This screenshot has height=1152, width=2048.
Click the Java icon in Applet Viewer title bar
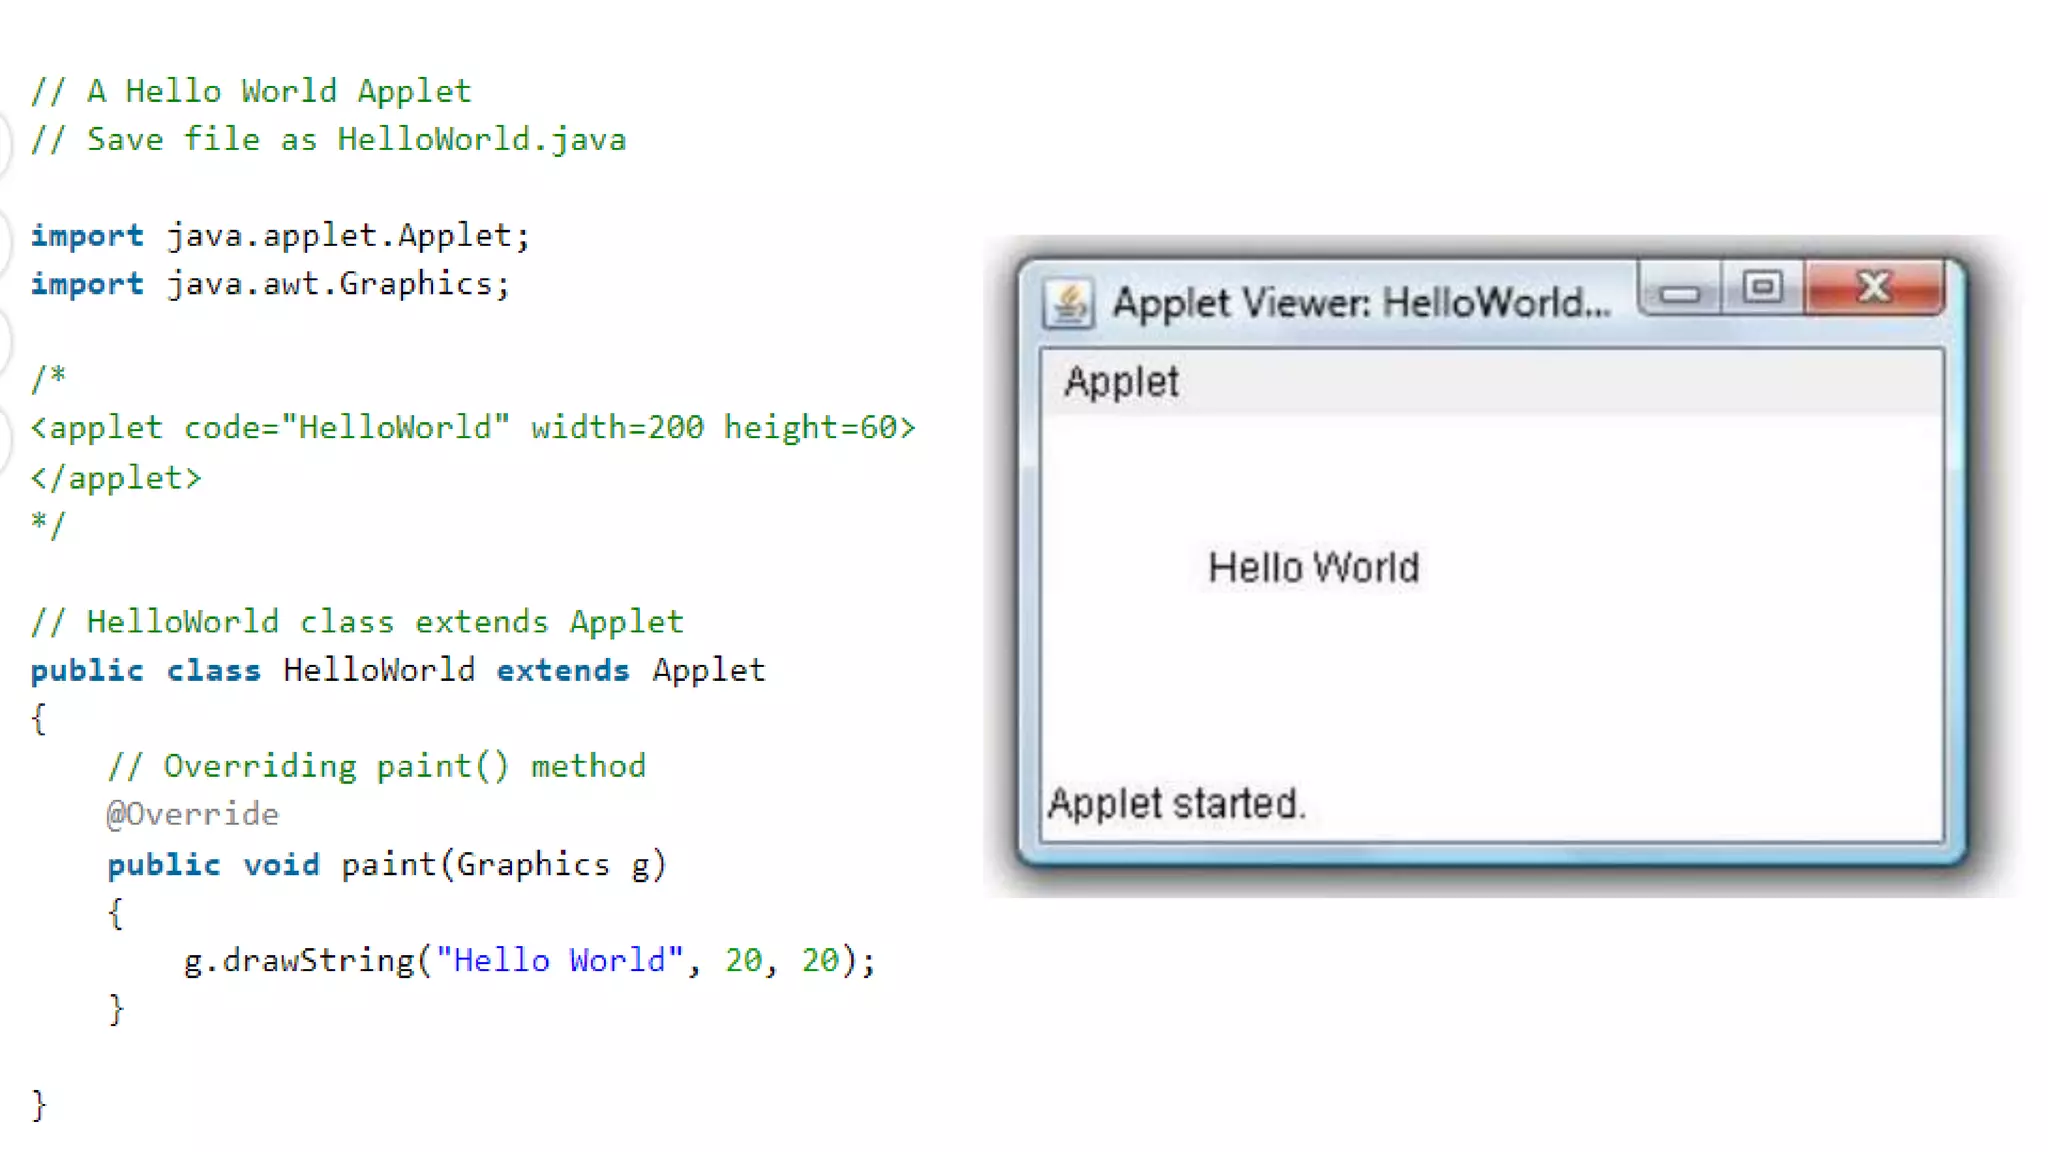click(x=1068, y=303)
